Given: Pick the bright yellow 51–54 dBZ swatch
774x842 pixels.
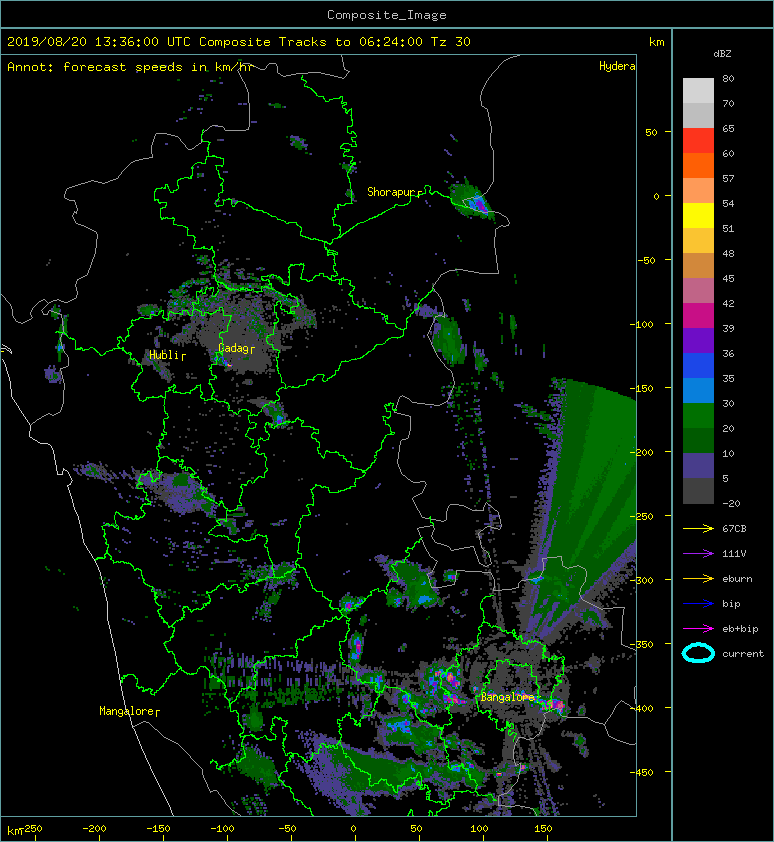Looking at the screenshot, I should [698, 215].
